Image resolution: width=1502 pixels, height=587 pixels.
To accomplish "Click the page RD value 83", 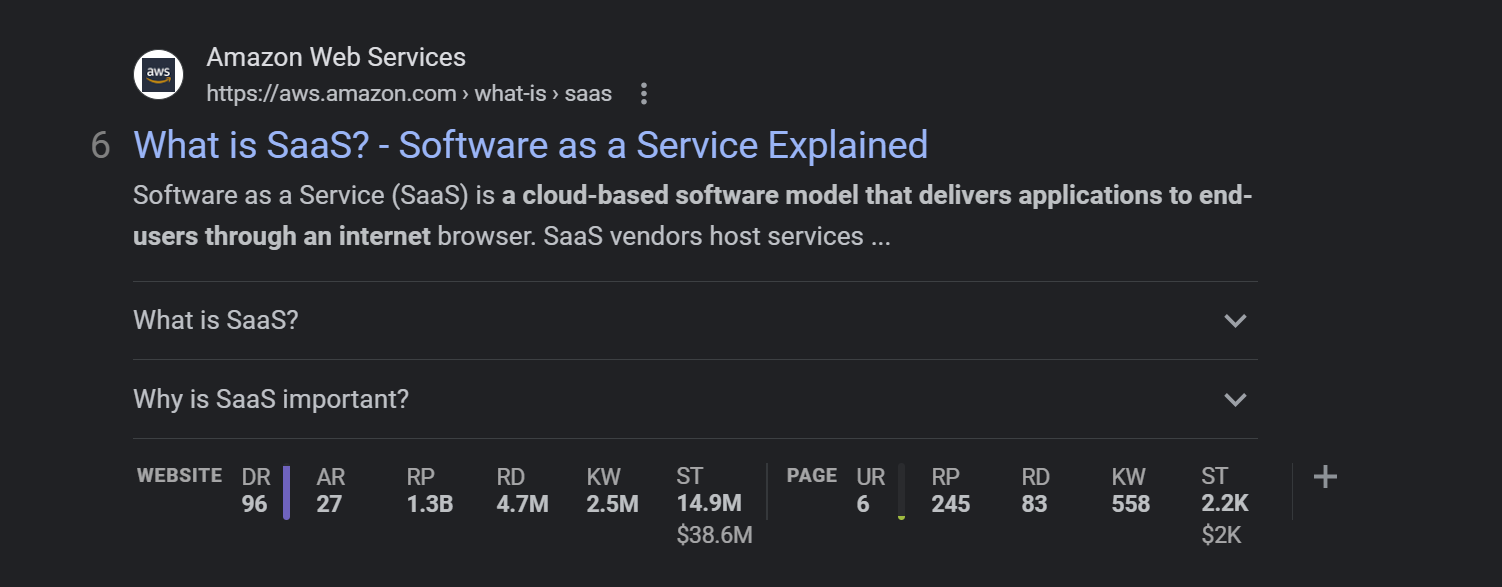I will click(1035, 504).
